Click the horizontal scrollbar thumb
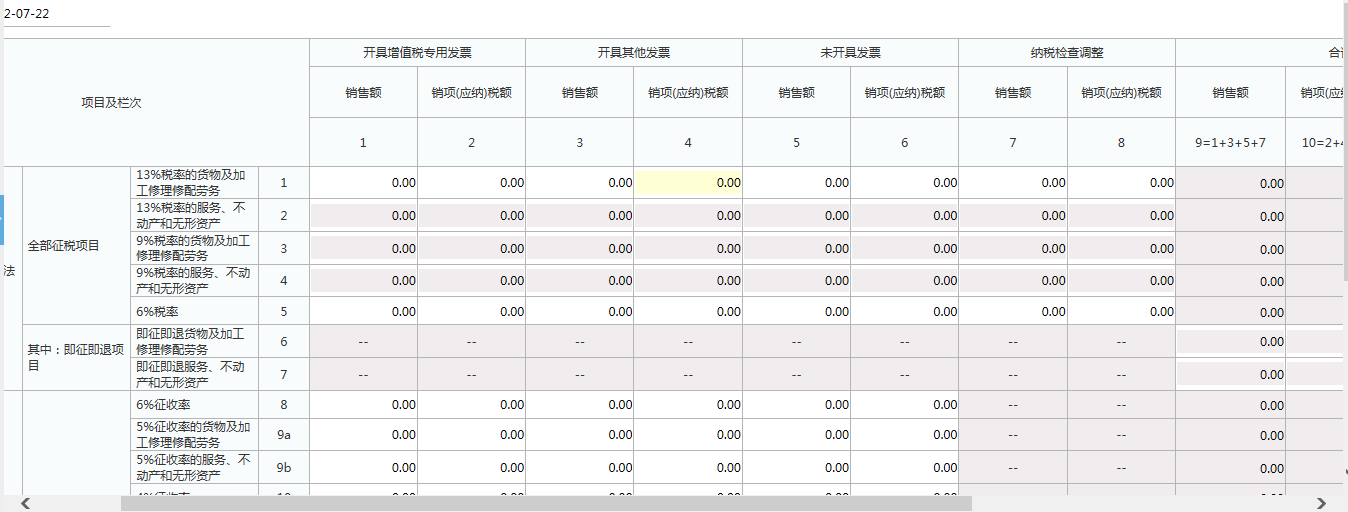Image resolution: width=1348 pixels, height=512 pixels. pyautogui.click(x=545, y=503)
